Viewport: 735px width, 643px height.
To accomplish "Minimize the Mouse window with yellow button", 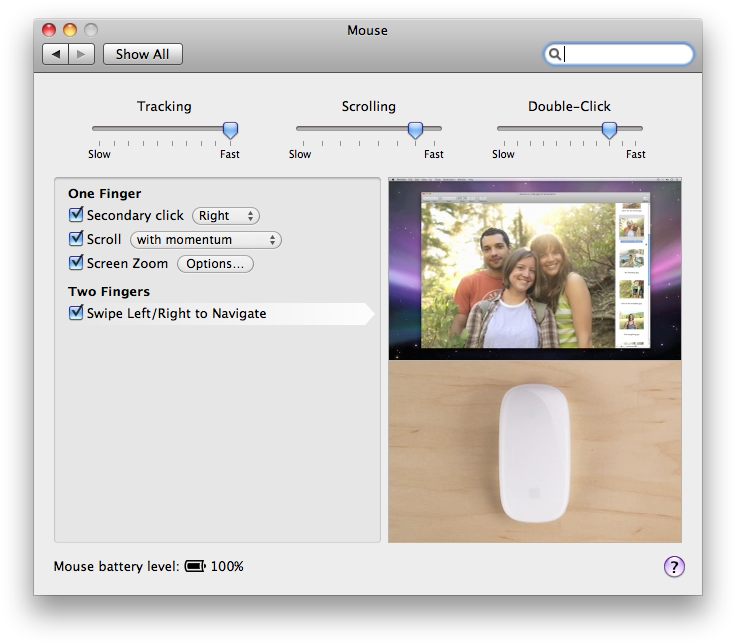I will 70,30.
